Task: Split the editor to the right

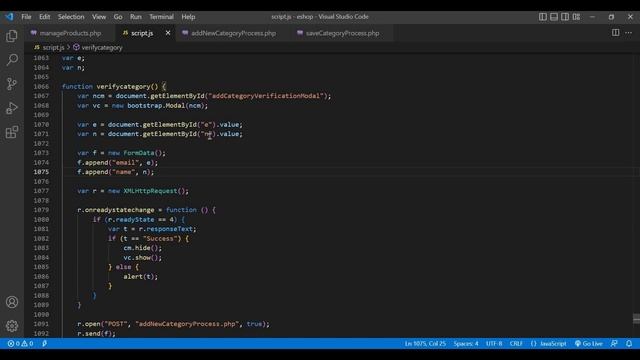Action: tap(615, 33)
